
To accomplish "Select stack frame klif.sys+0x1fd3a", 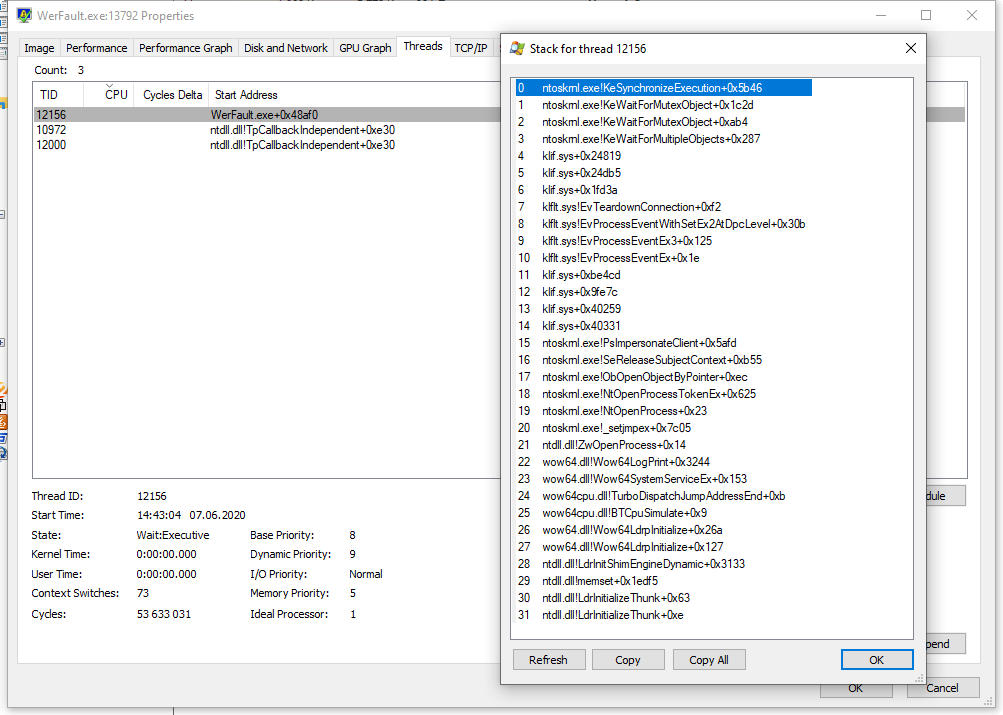I will coord(664,190).
